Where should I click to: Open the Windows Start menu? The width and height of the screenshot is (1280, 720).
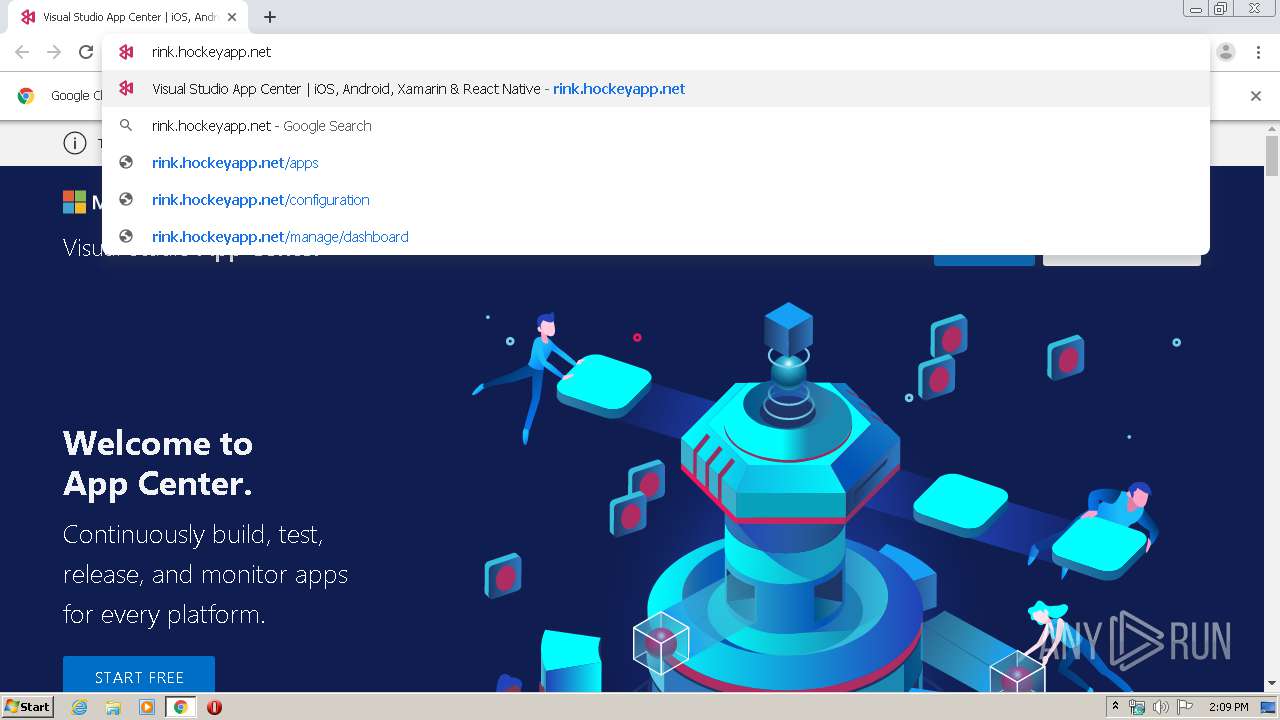[x=28, y=706]
